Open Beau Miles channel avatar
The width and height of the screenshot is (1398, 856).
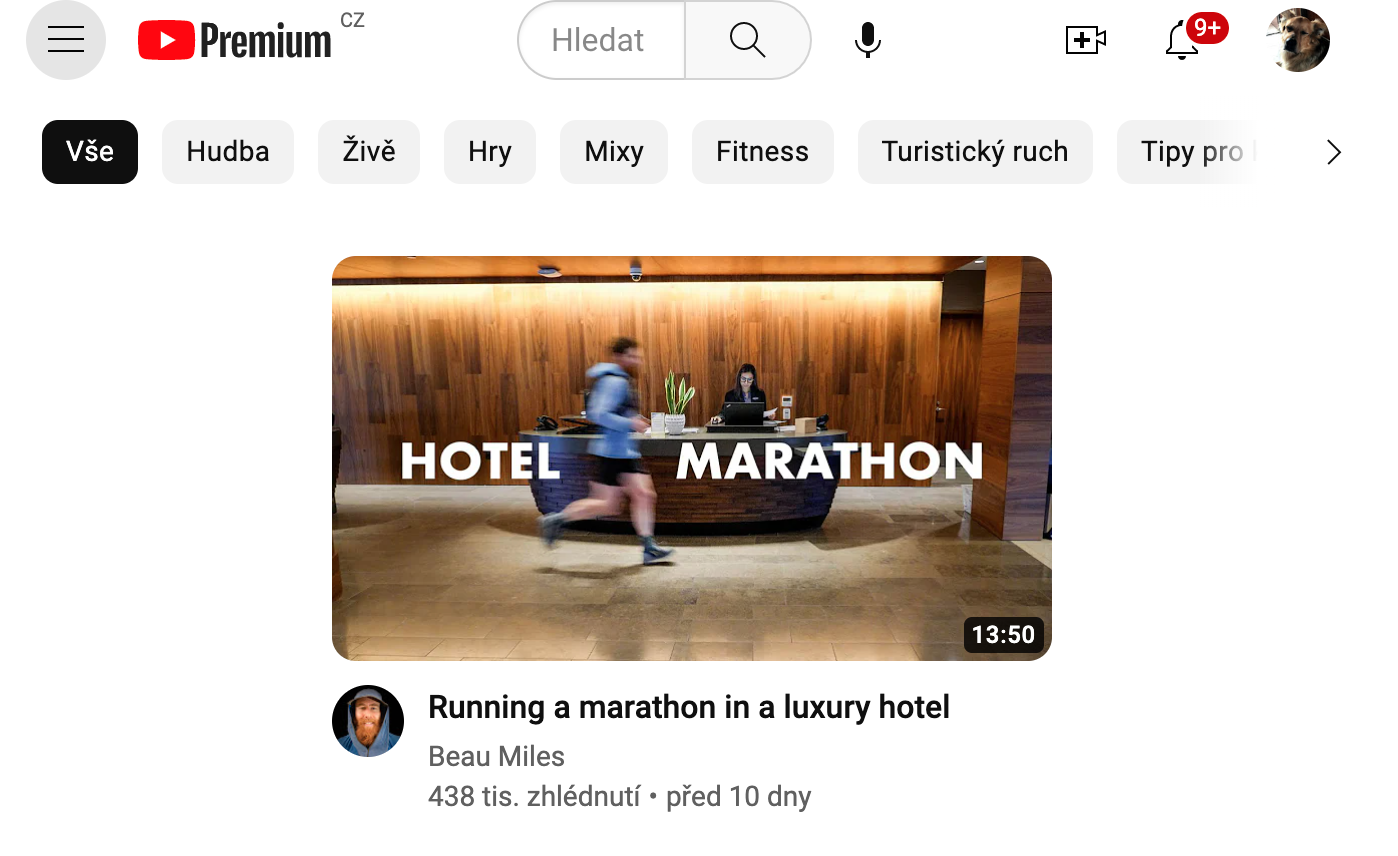[x=368, y=721]
